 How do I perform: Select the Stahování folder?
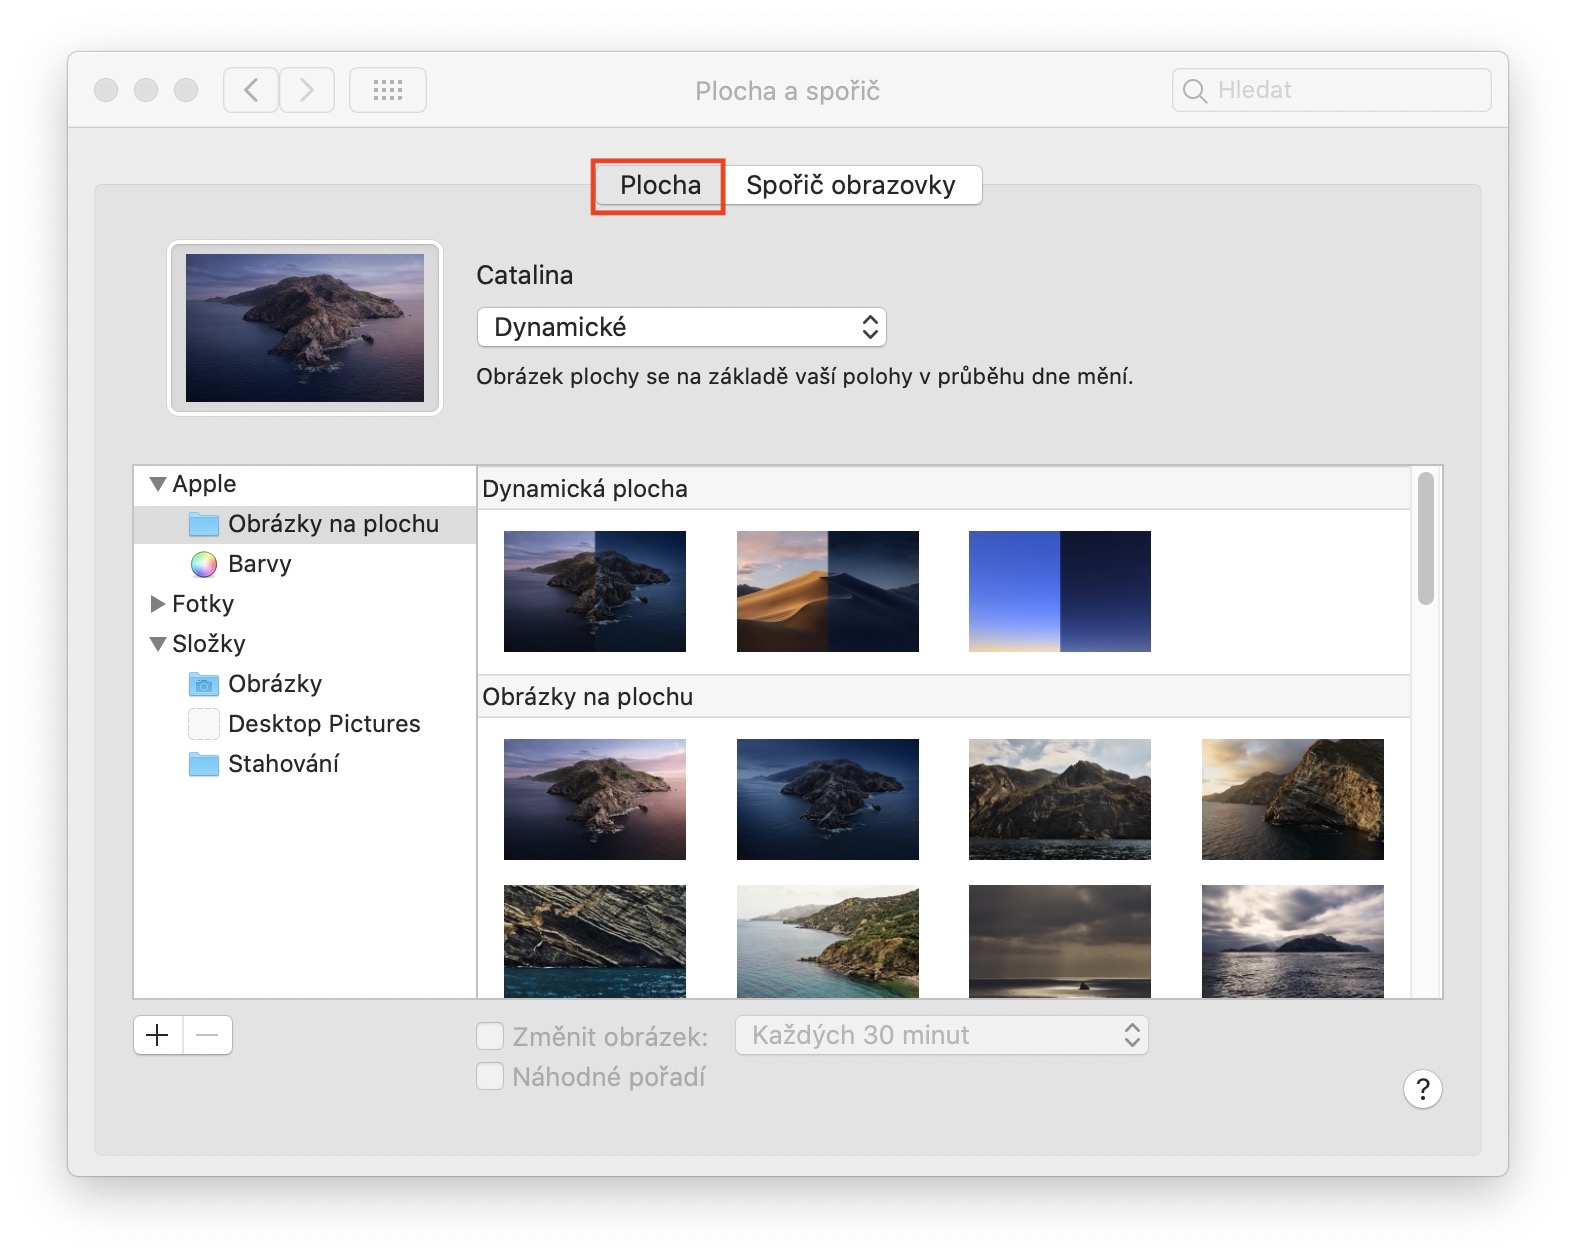coord(283,764)
